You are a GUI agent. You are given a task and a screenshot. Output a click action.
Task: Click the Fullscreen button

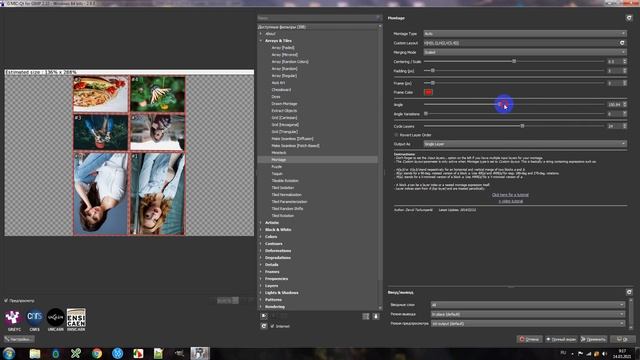tap(562, 339)
